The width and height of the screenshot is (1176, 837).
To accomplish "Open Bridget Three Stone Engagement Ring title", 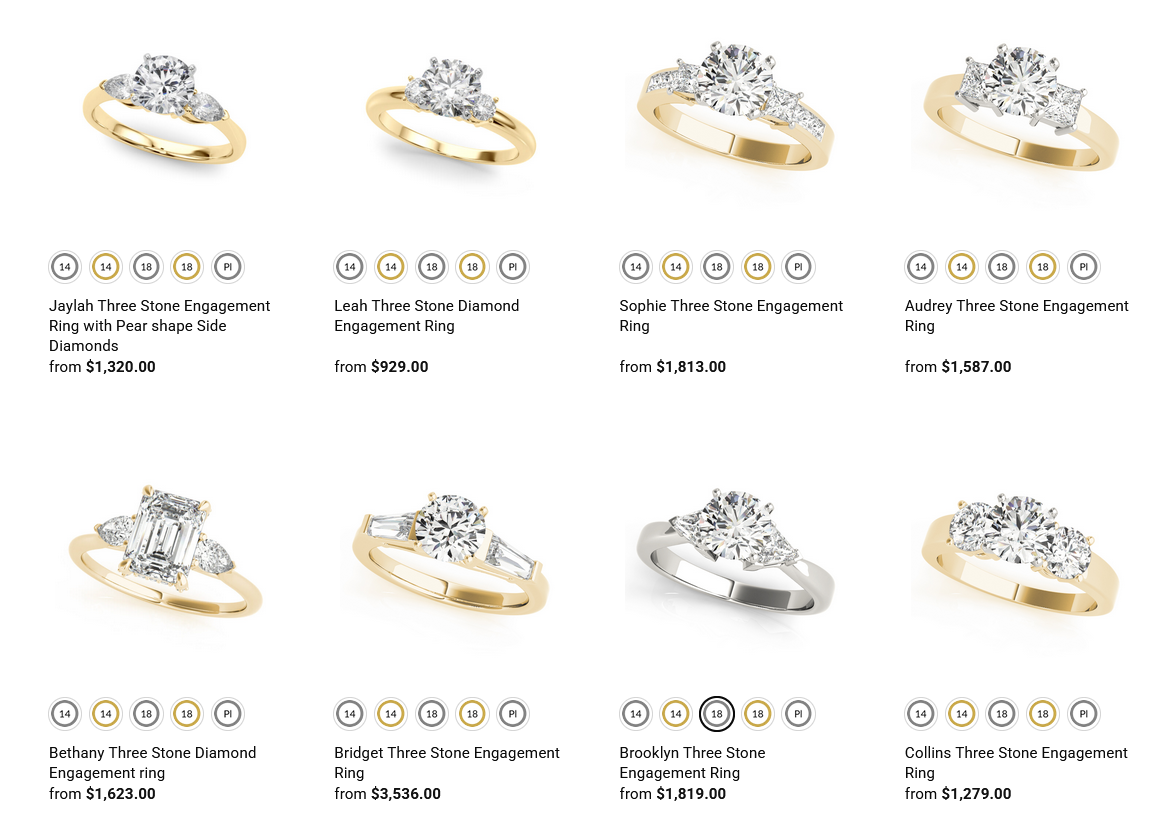I will pos(446,762).
